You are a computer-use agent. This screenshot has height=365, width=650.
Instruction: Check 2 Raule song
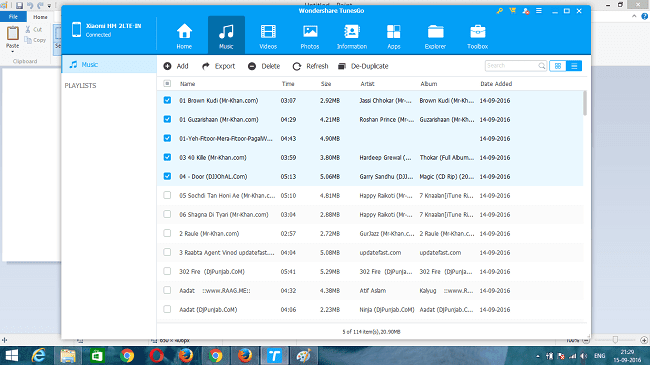click(167, 233)
